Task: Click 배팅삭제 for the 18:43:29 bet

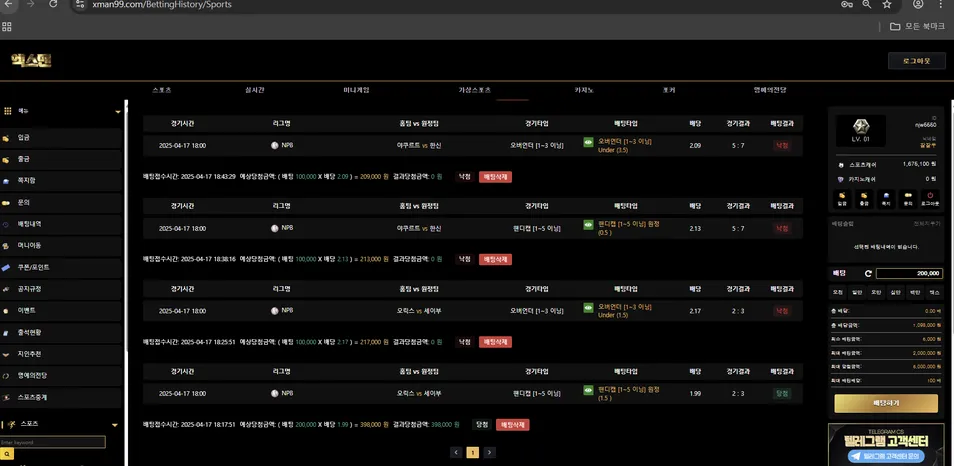Action: (x=495, y=177)
